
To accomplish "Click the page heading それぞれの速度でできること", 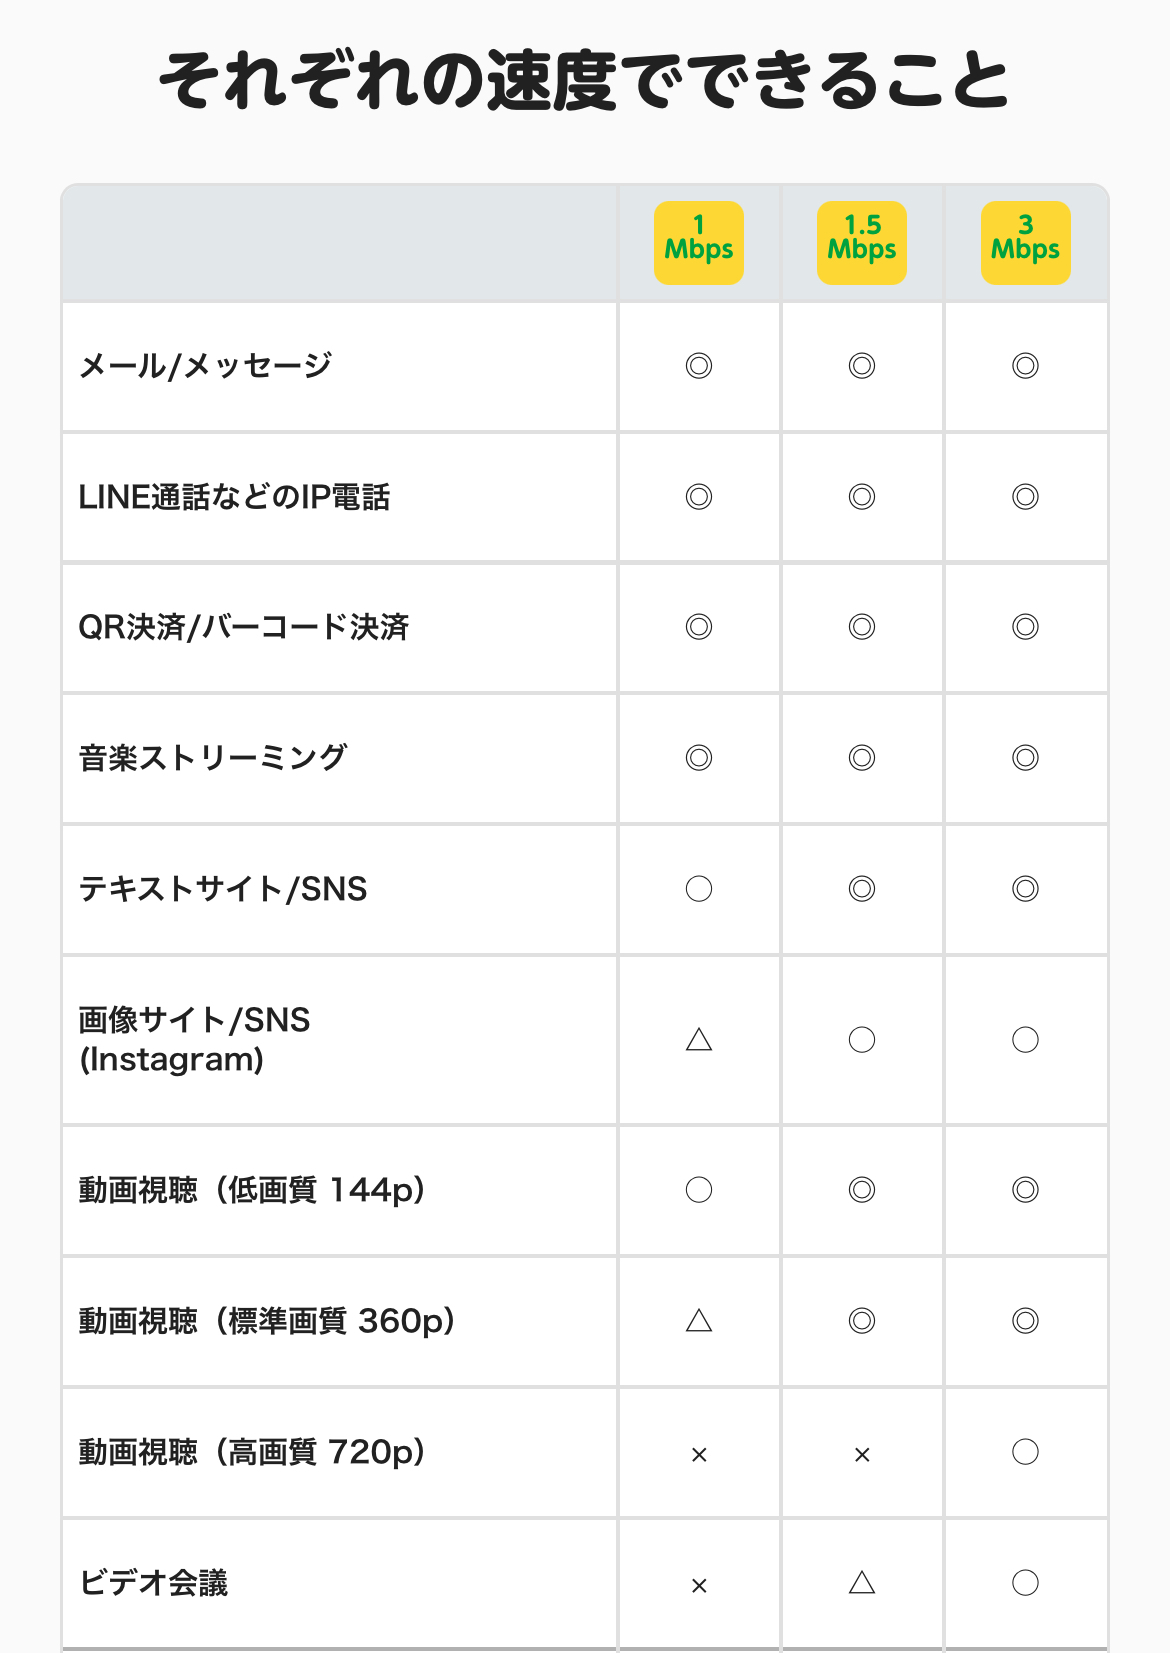I will [x=584, y=80].
